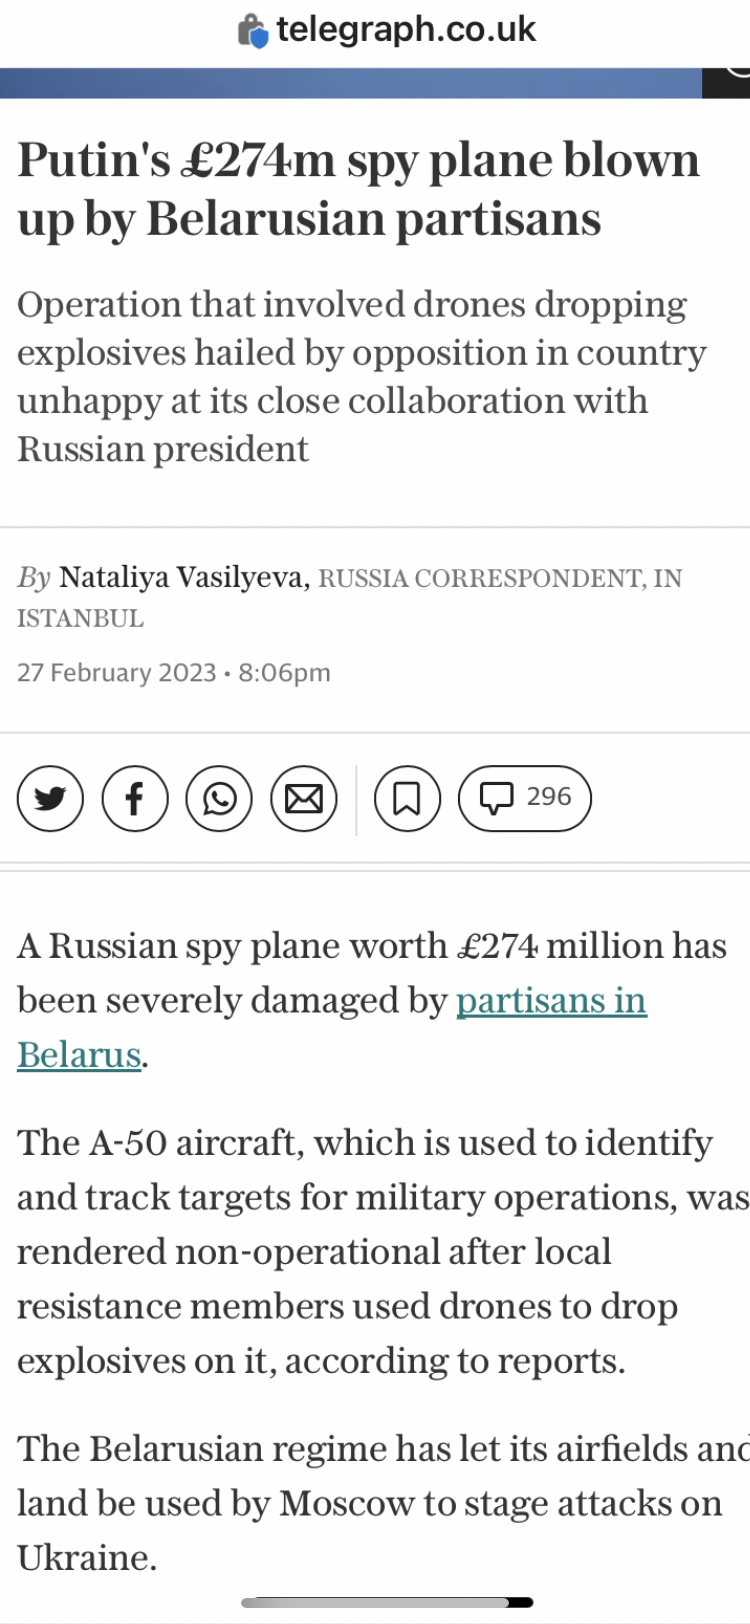Share article on Twitter
750x1624 pixels.
50,798
